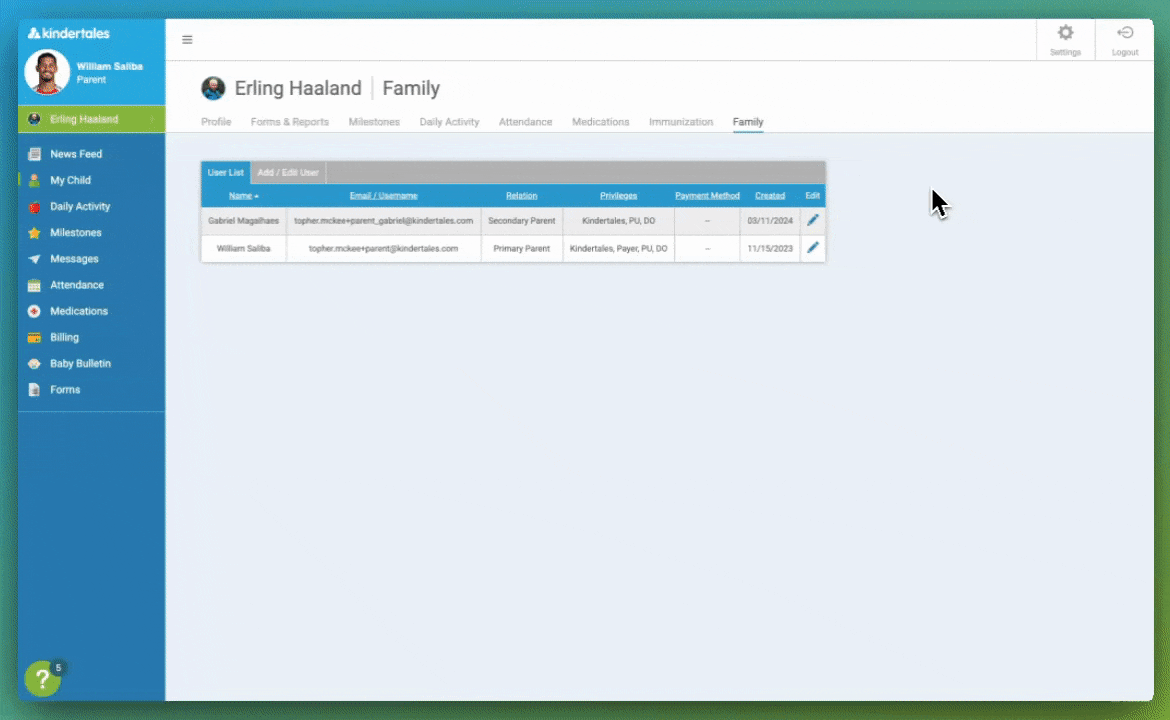Click the Privileges column header link

[x=618, y=196]
